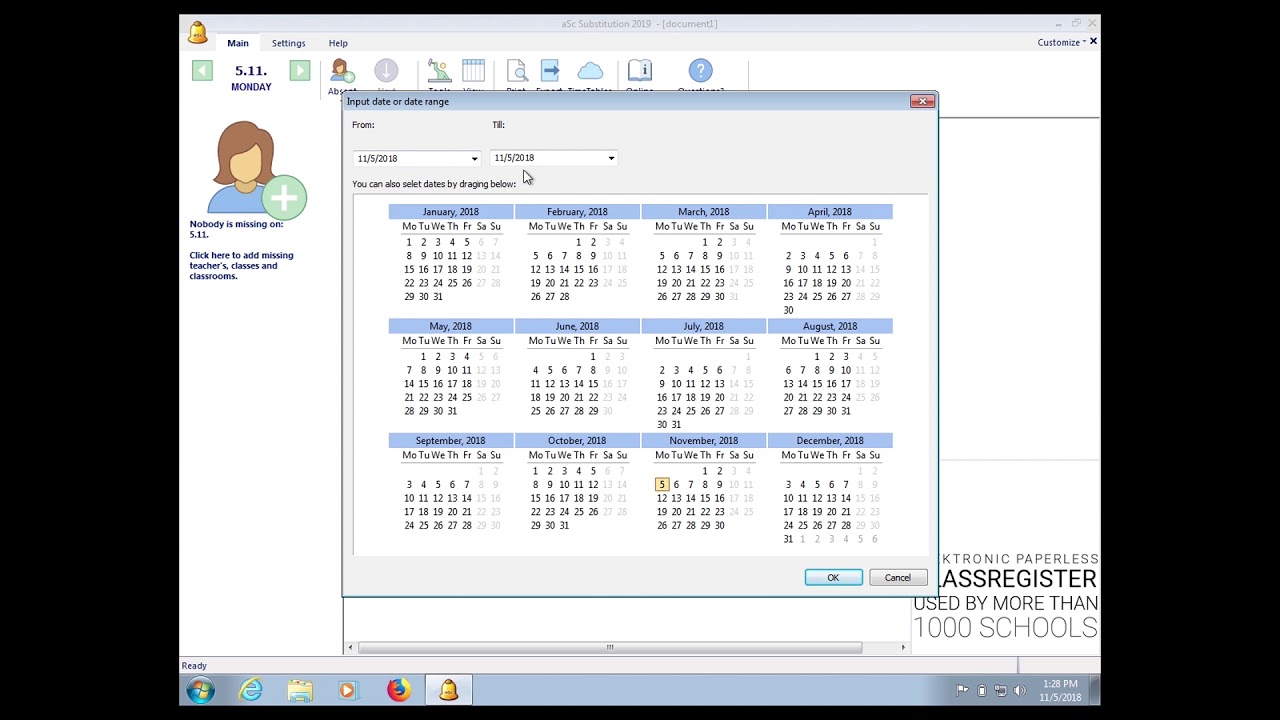Click the scrollbar's left arrow

click(350, 647)
